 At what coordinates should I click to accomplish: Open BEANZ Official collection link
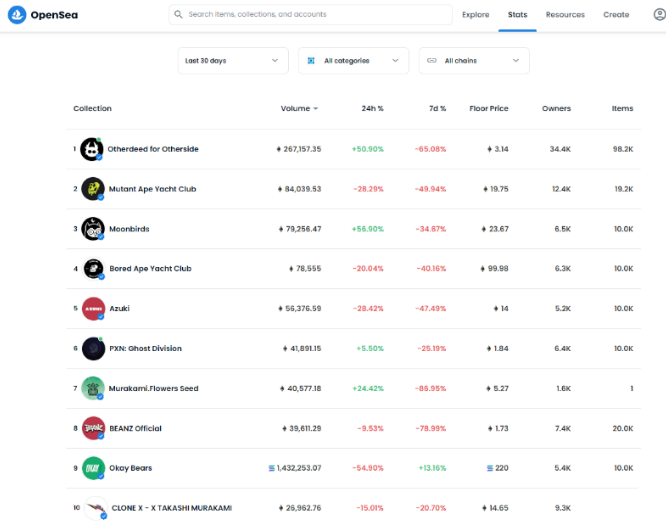coord(135,428)
